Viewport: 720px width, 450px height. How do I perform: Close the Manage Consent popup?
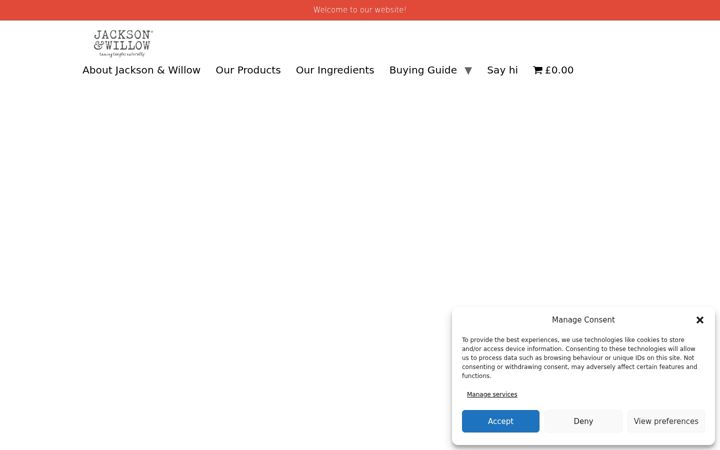point(699,320)
